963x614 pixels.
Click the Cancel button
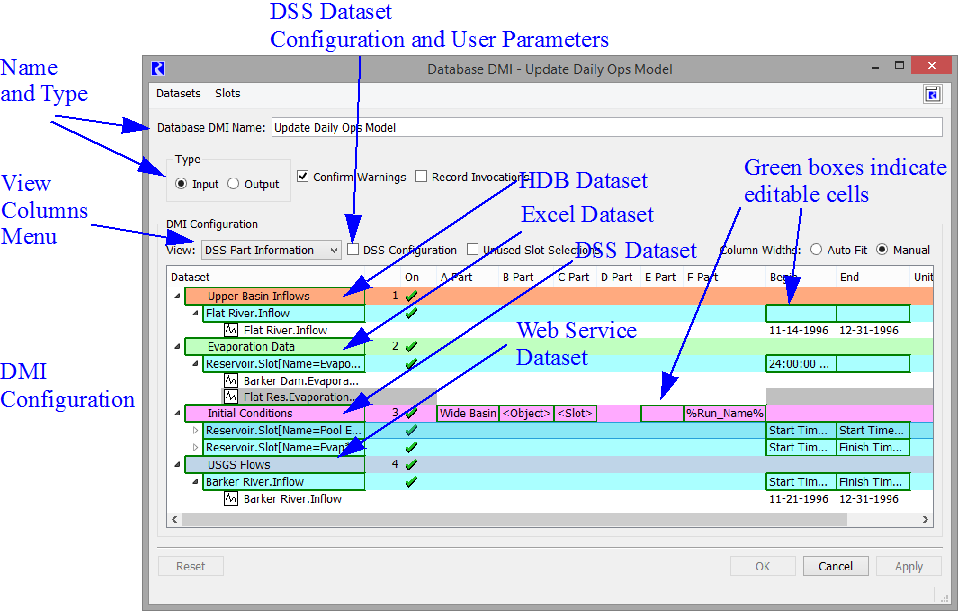pos(835,566)
